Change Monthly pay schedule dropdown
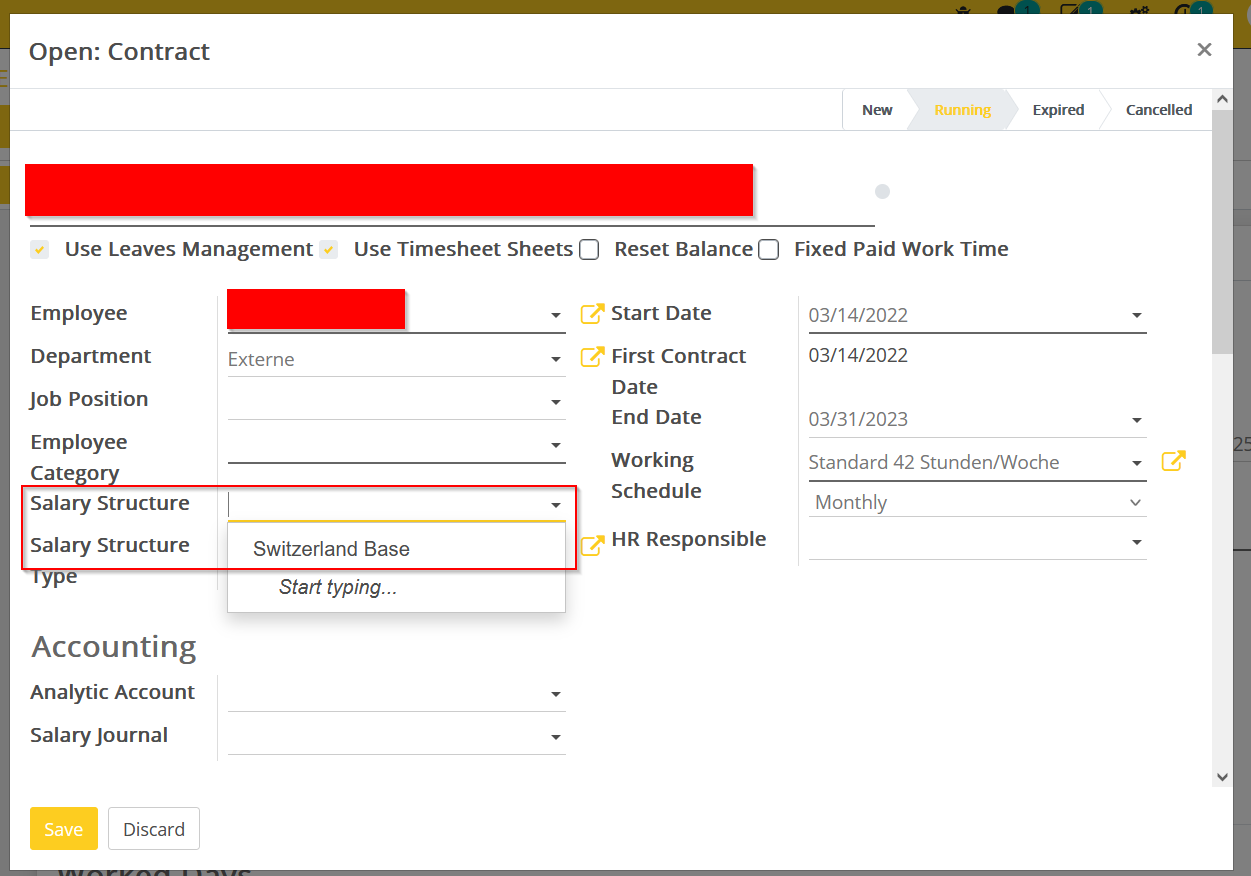Screen dimensions: 1251x876 coord(977,502)
